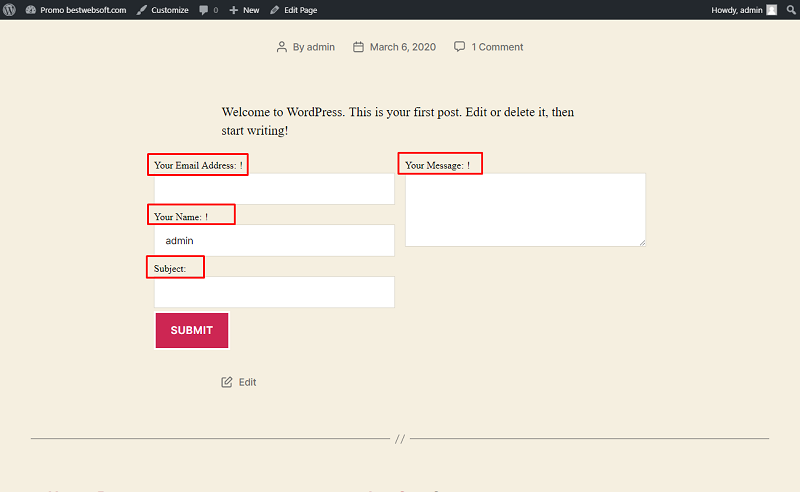This screenshot has height=492, width=800.
Task: Select the dashboard icon beside site name
Action: click(31, 10)
